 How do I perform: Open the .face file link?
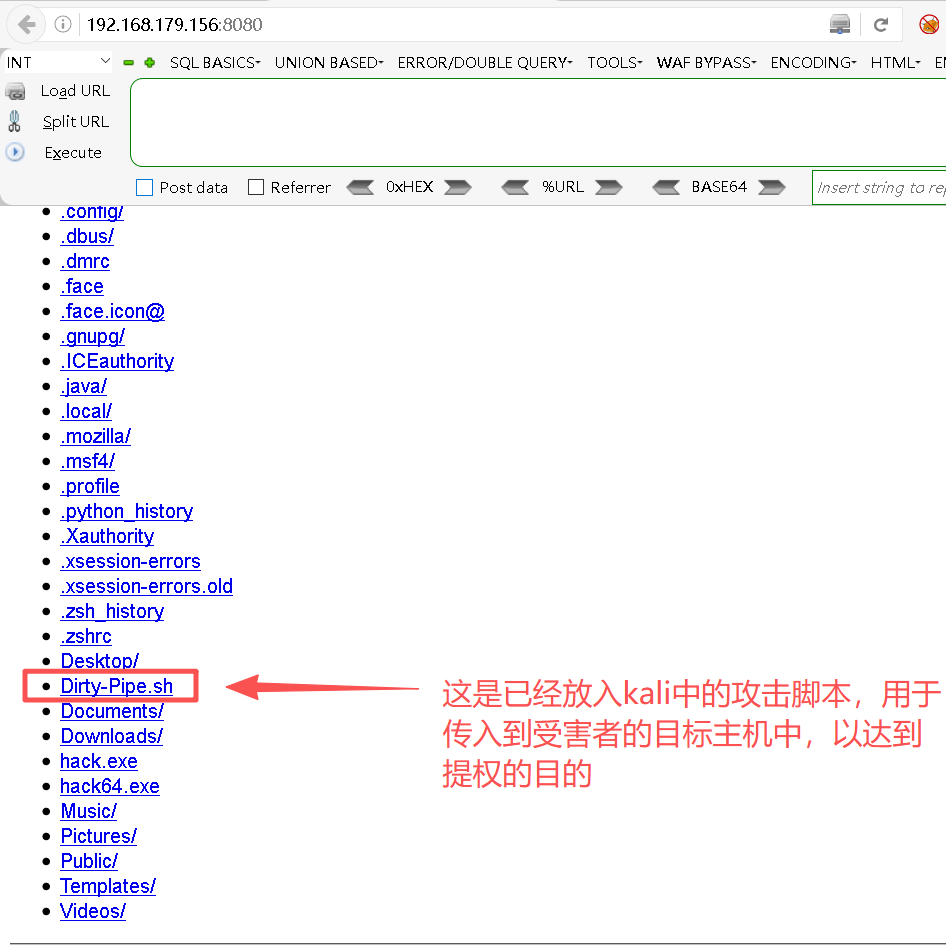pyautogui.click(x=82, y=287)
